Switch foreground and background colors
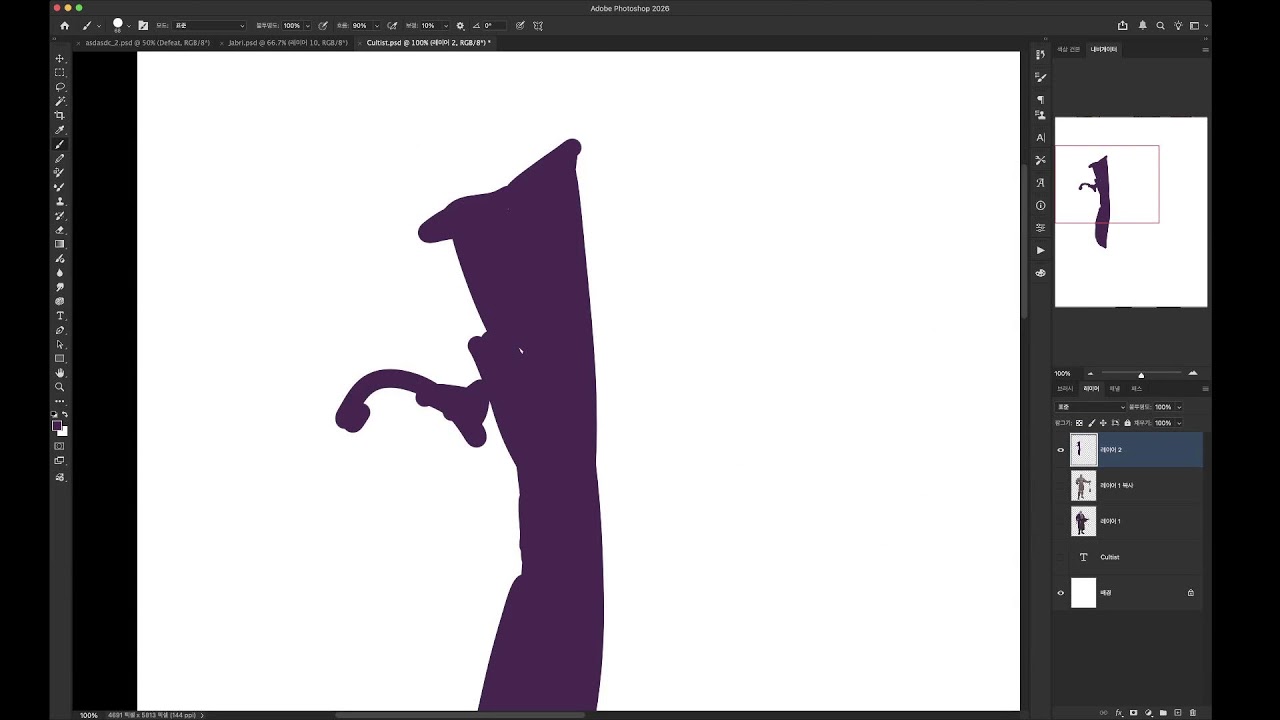The height and width of the screenshot is (720, 1280). (65, 414)
